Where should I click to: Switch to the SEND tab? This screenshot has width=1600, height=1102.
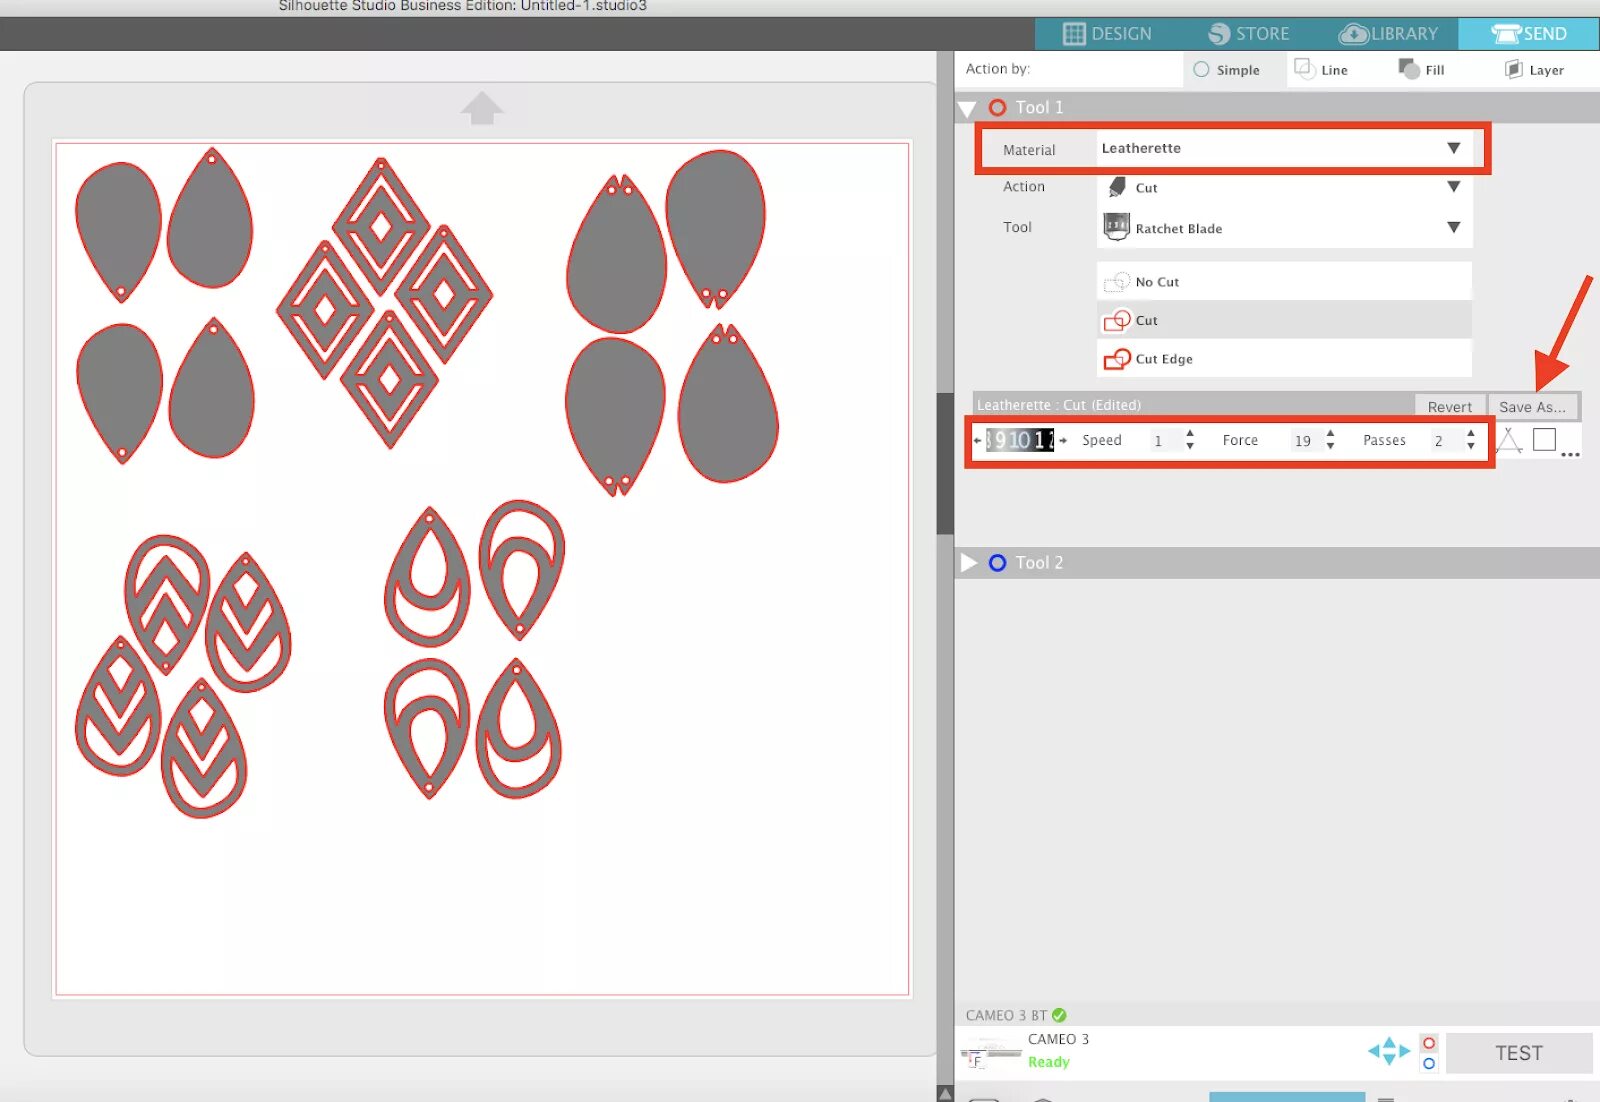point(1528,34)
